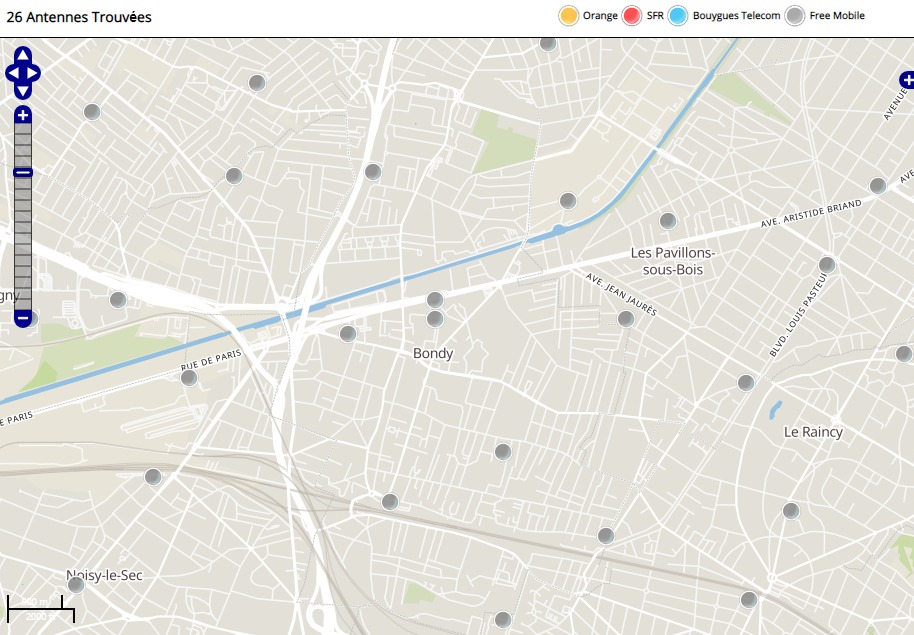Toggle the SFR operator filter
The width and height of the screenshot is (914, 635).
[632, 16]
